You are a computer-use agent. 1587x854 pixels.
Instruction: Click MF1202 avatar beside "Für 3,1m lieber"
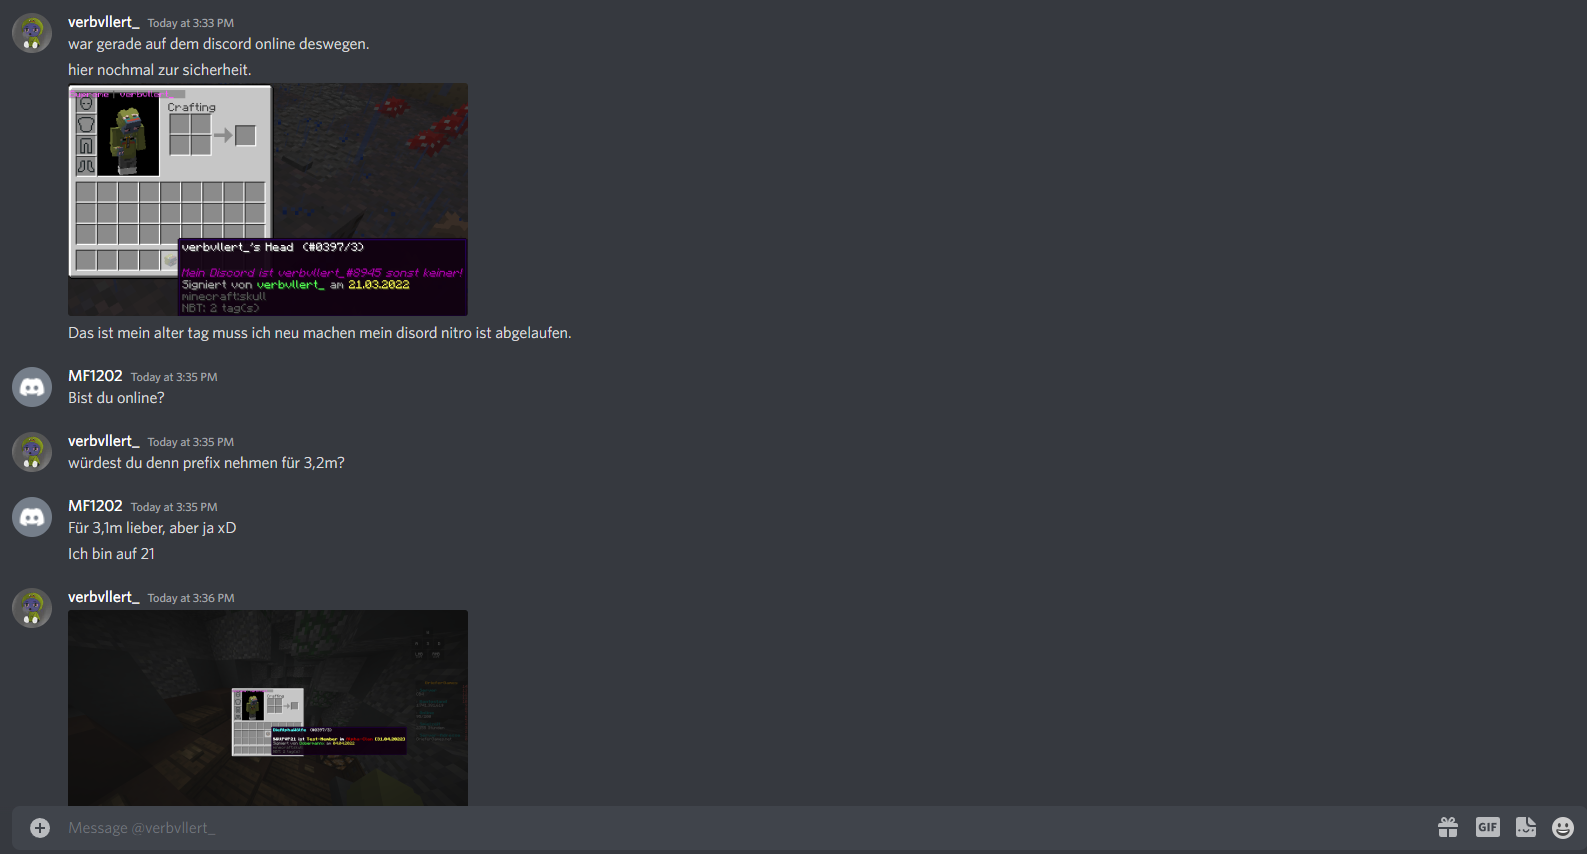click(32, 517)
